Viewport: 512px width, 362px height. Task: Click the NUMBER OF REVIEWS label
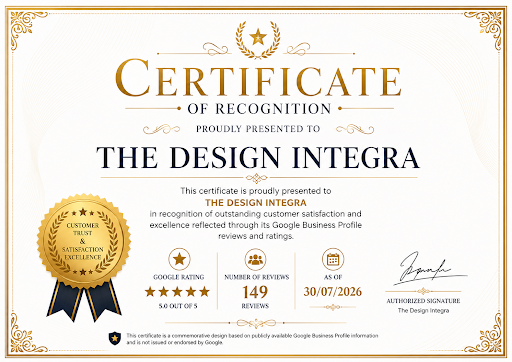point(257,277)
